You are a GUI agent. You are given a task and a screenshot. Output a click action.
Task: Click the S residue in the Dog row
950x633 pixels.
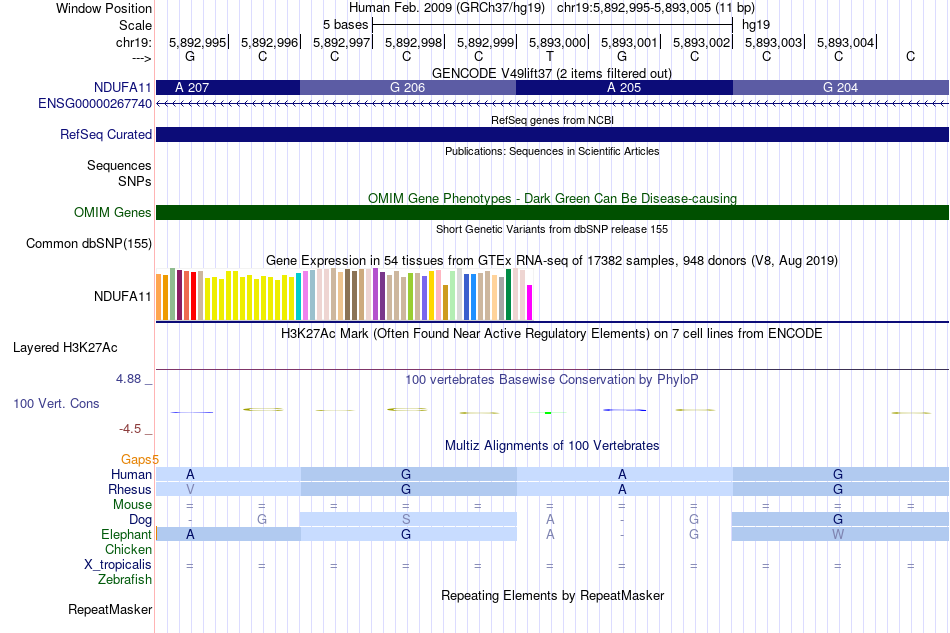pos(406,519)
